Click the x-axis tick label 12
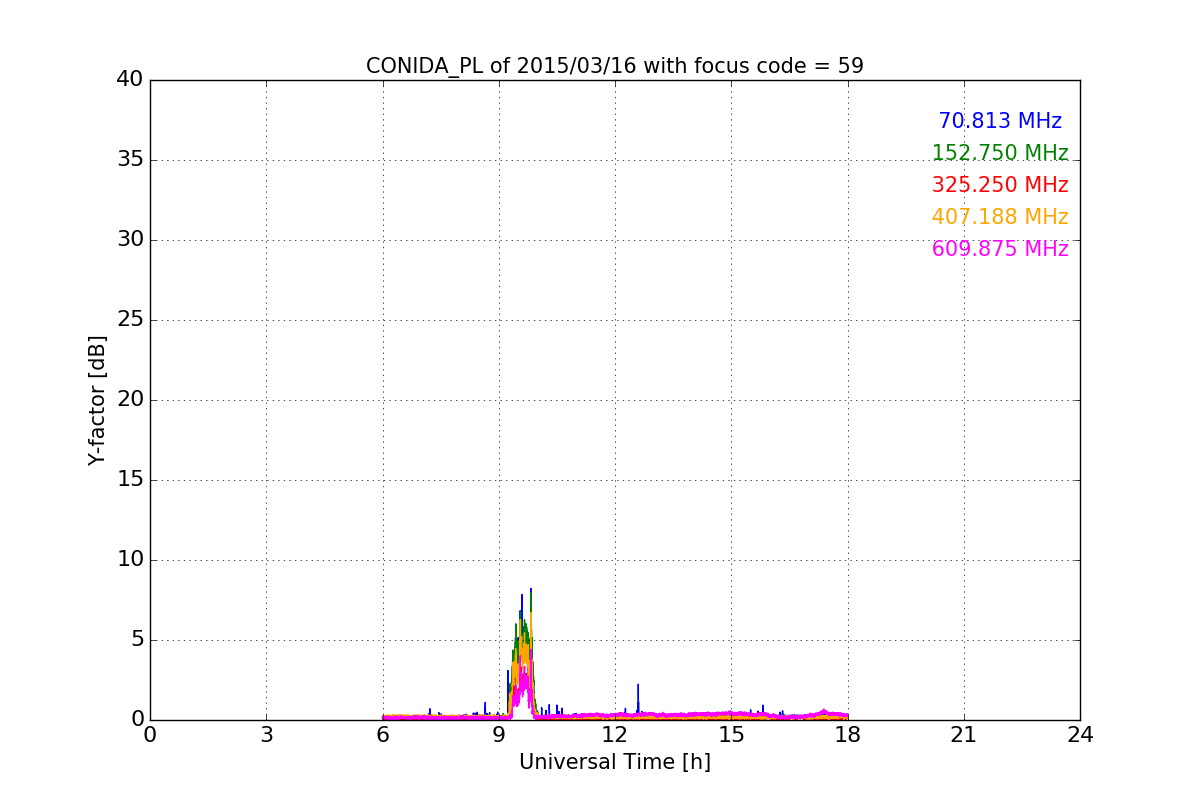Image resolution: width=1200 pixels, height=800 pixels. (x=615, y=735)
